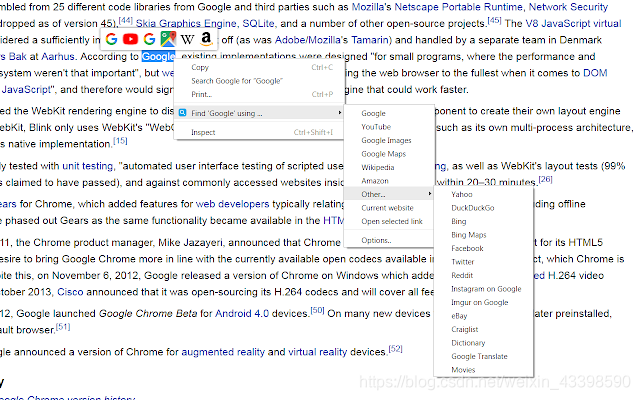The height and width of the screenshot is (400, 640).
Task: Select Imgur on Google in the list
Action: (484, 302)
